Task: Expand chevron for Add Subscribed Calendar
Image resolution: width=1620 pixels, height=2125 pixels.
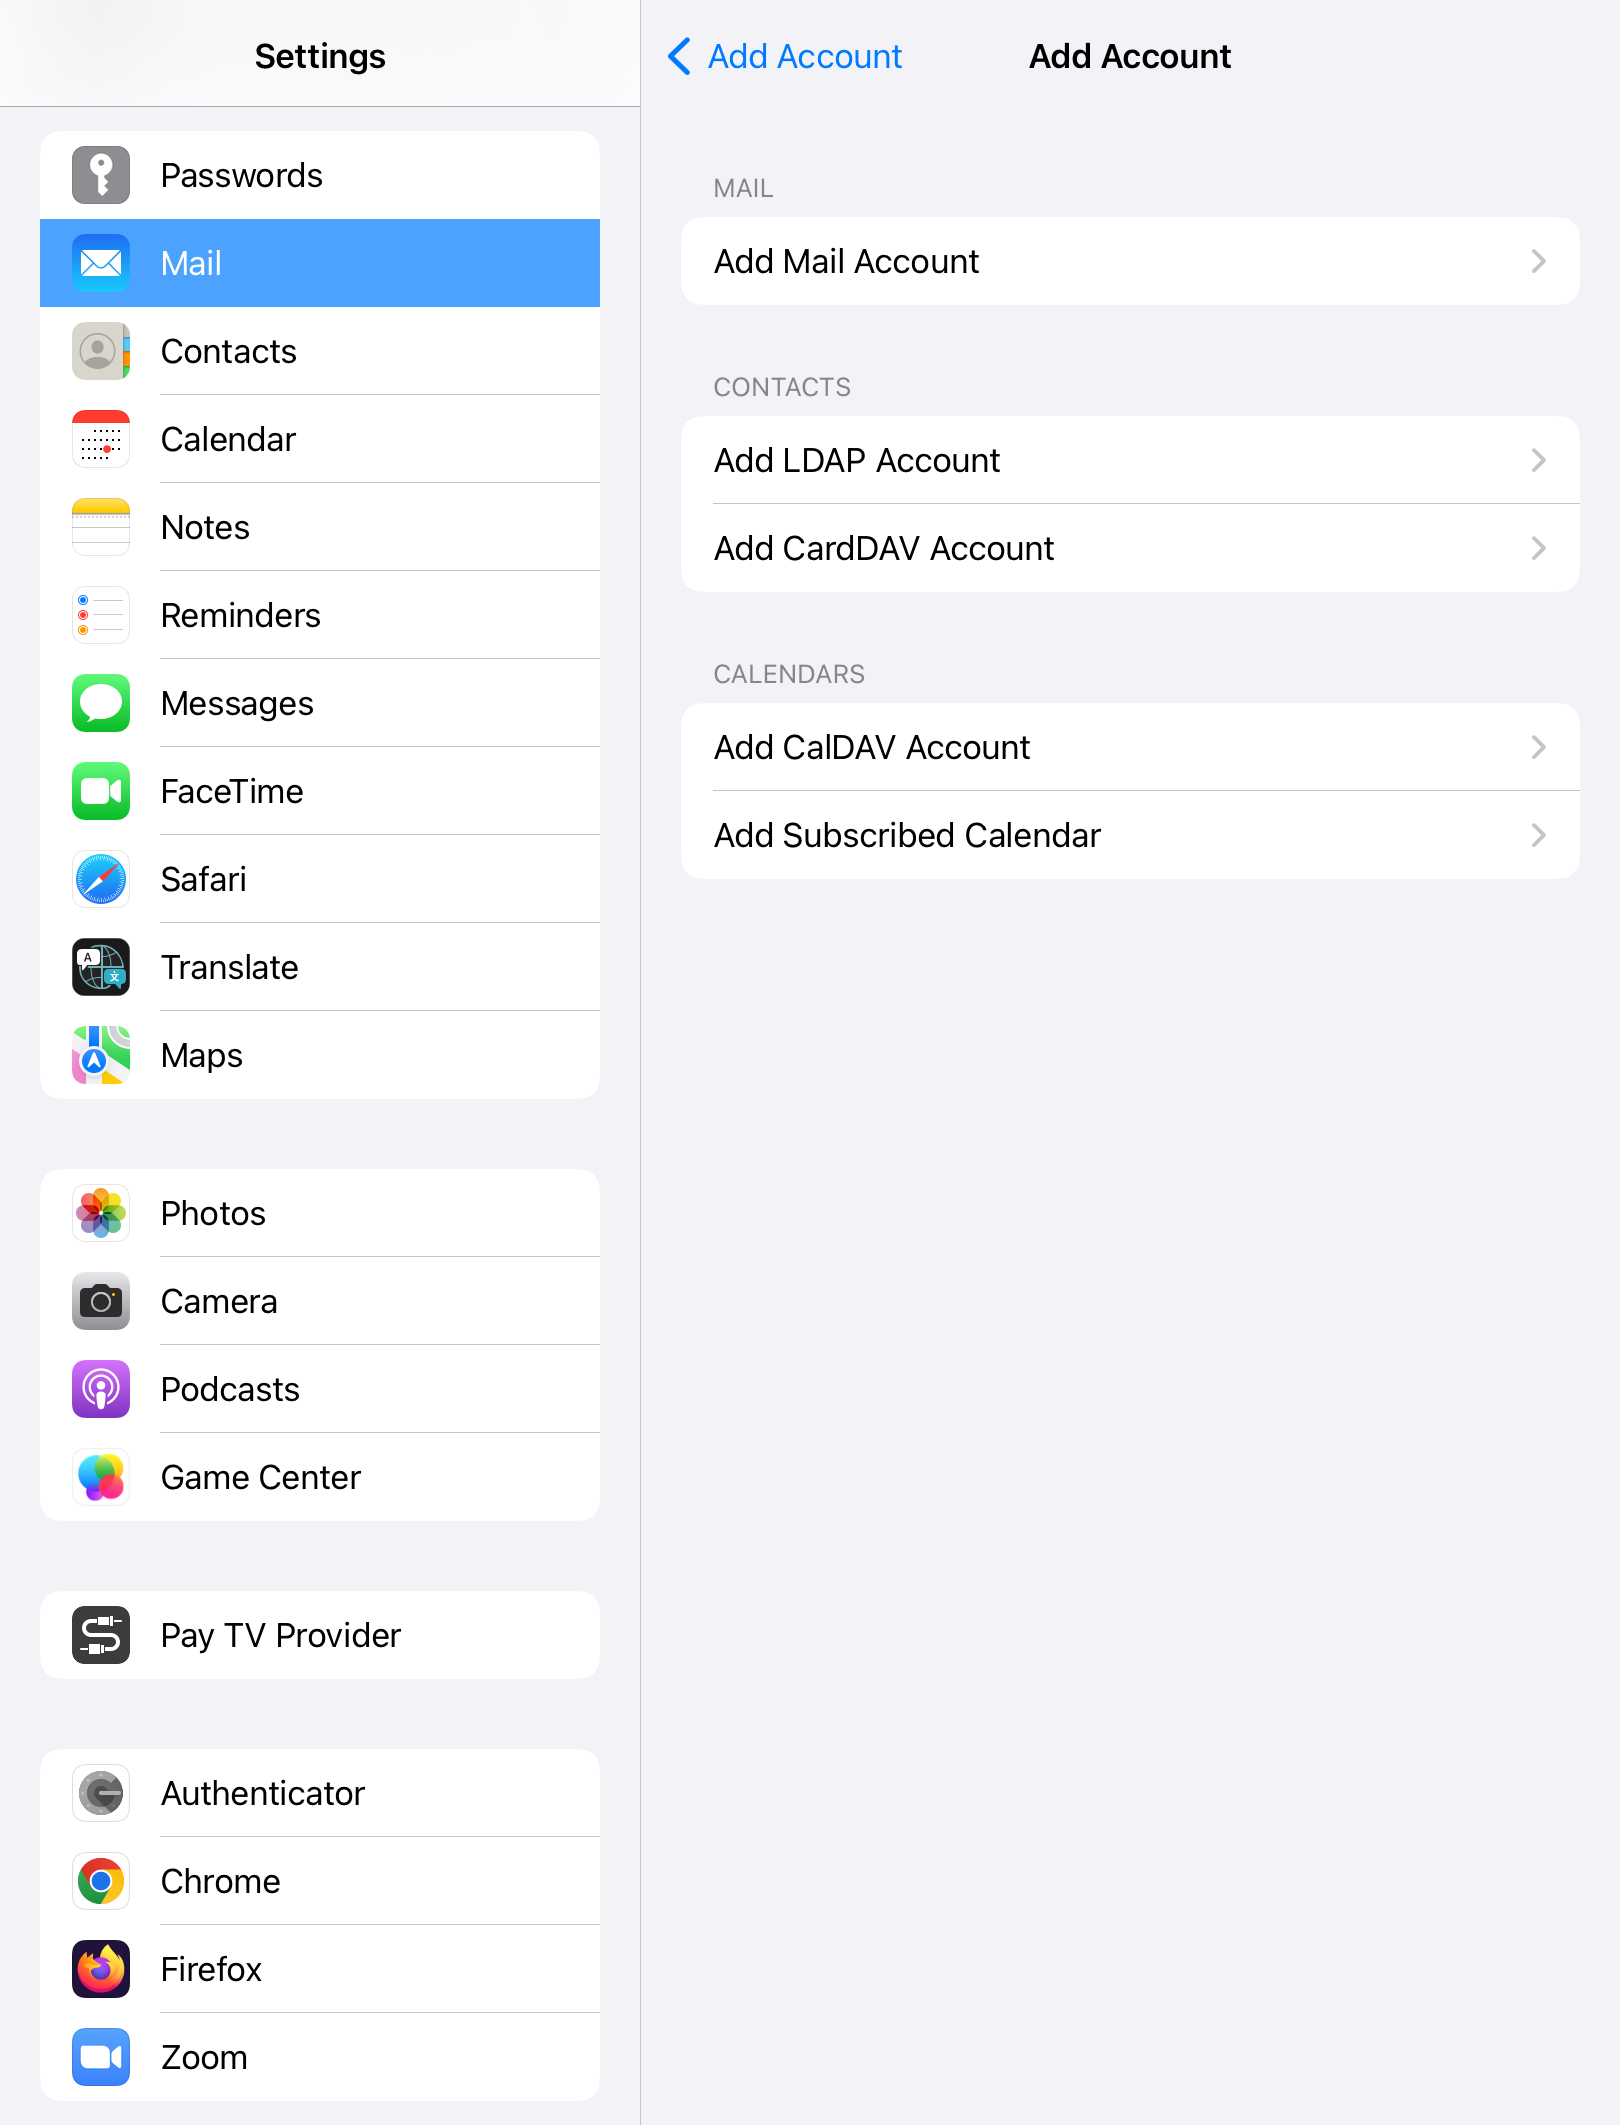Action: point(1538,835)
